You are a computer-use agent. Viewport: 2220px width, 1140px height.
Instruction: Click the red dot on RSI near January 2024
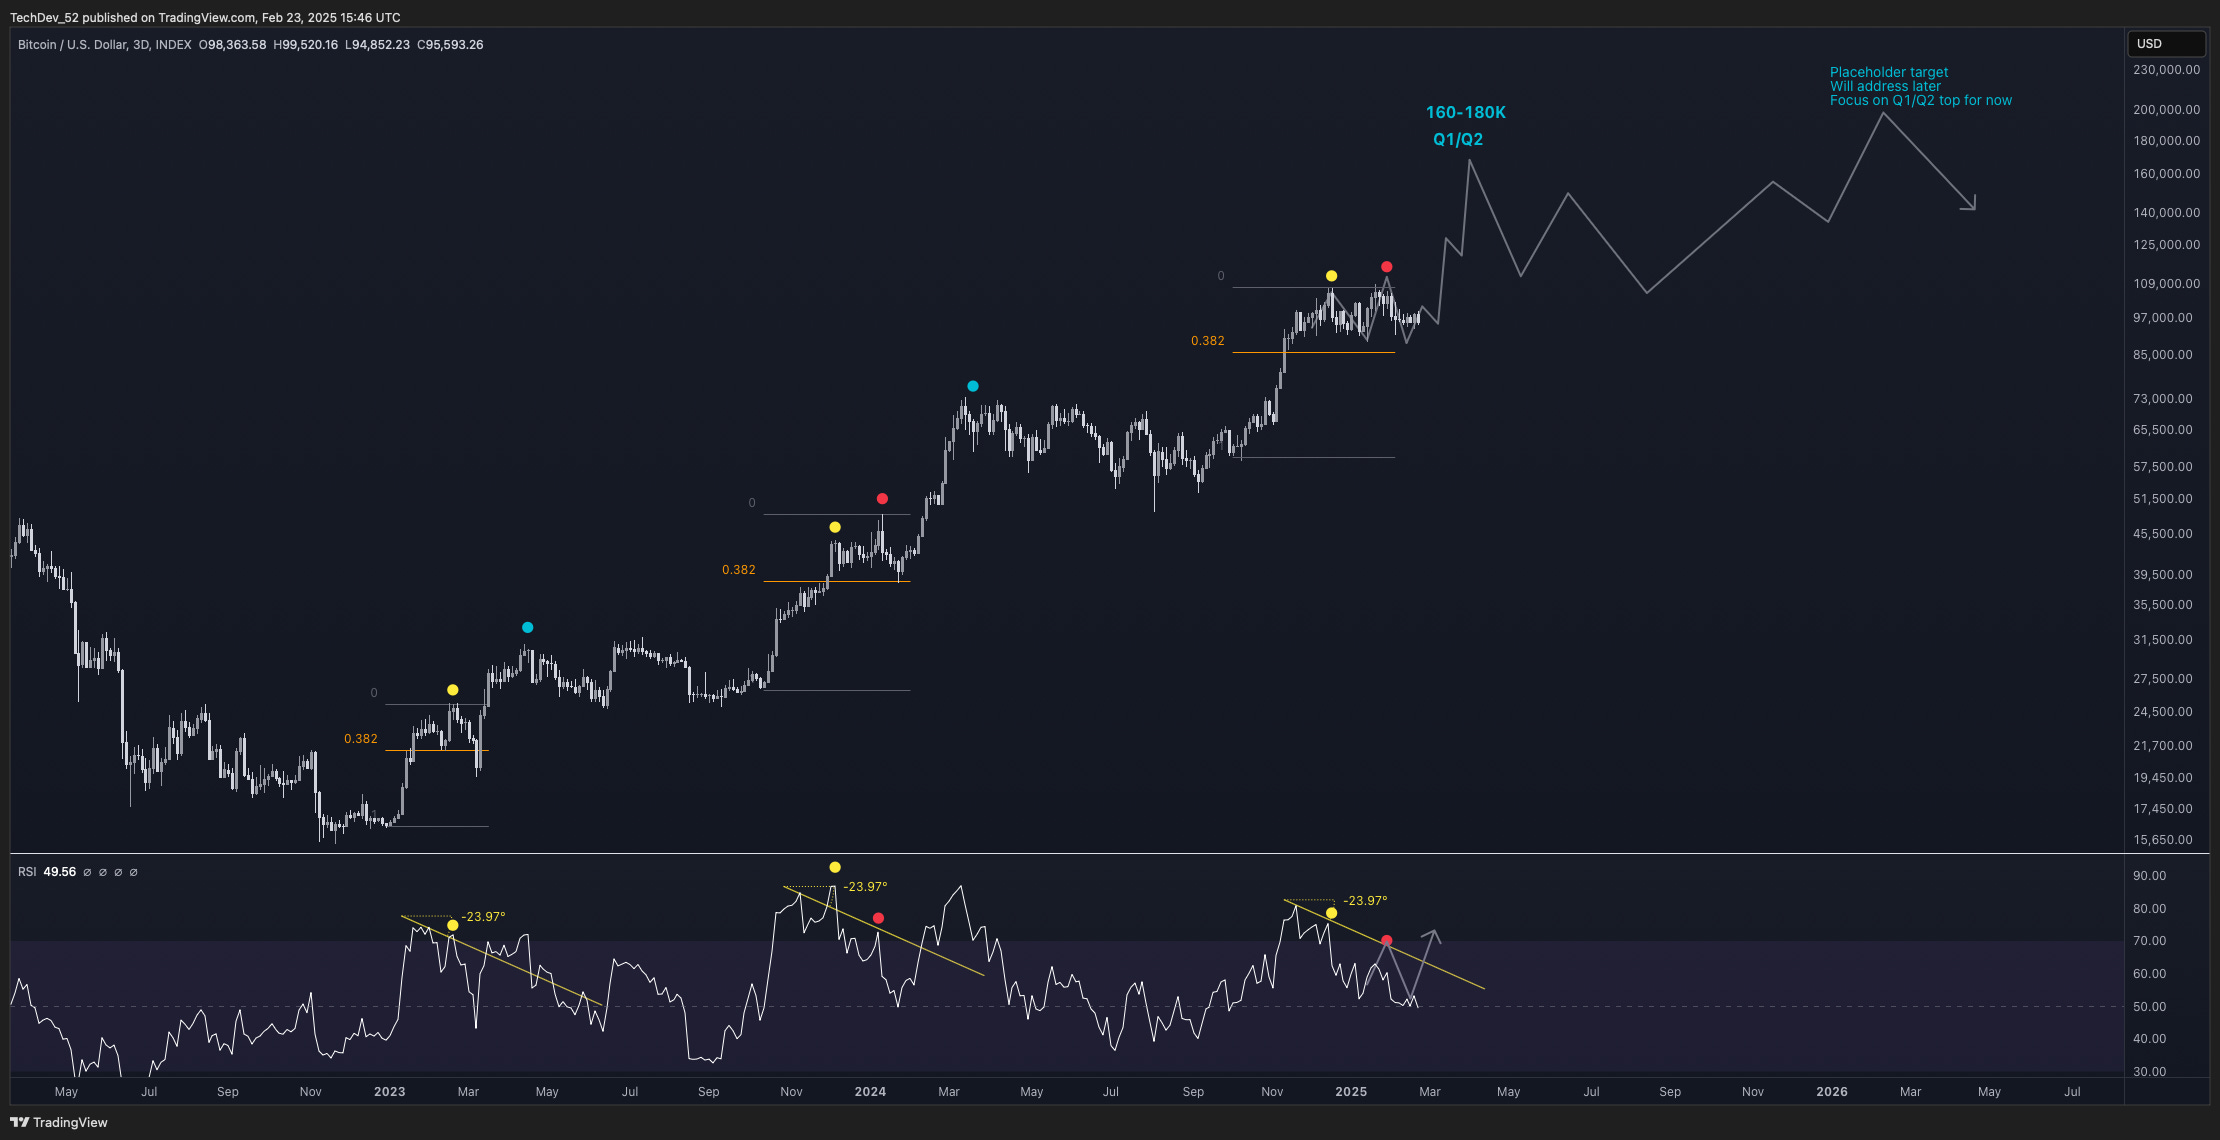coord(878,918)
